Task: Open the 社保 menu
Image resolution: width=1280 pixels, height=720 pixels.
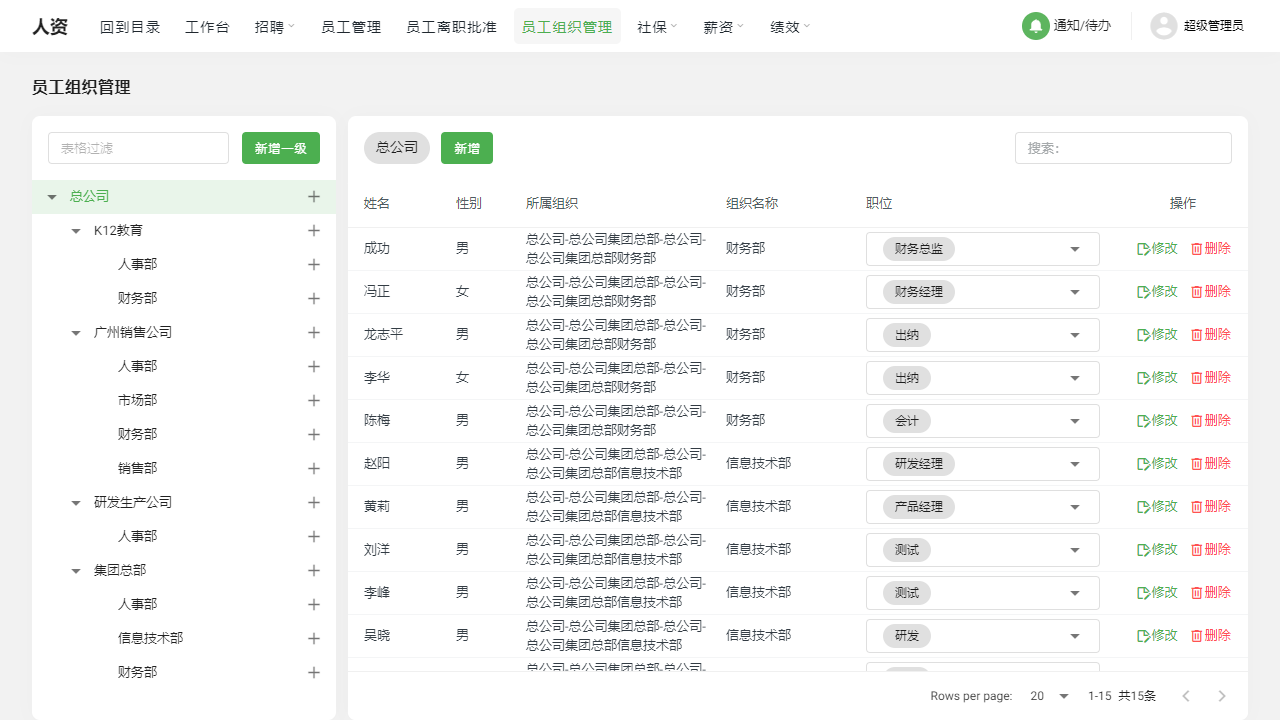Action: coord(656,27)
